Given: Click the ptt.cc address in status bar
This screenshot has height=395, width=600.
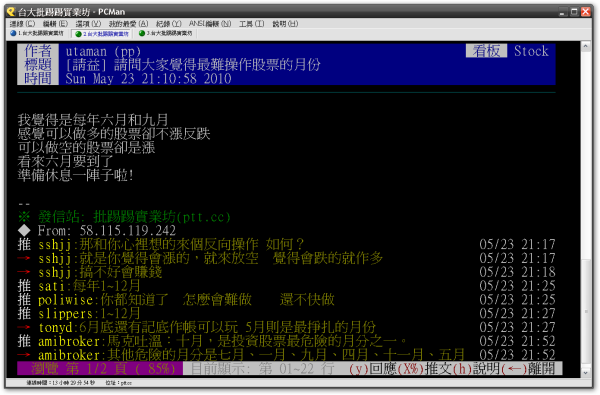Looking at the screenshot, I should pos(119,383).
